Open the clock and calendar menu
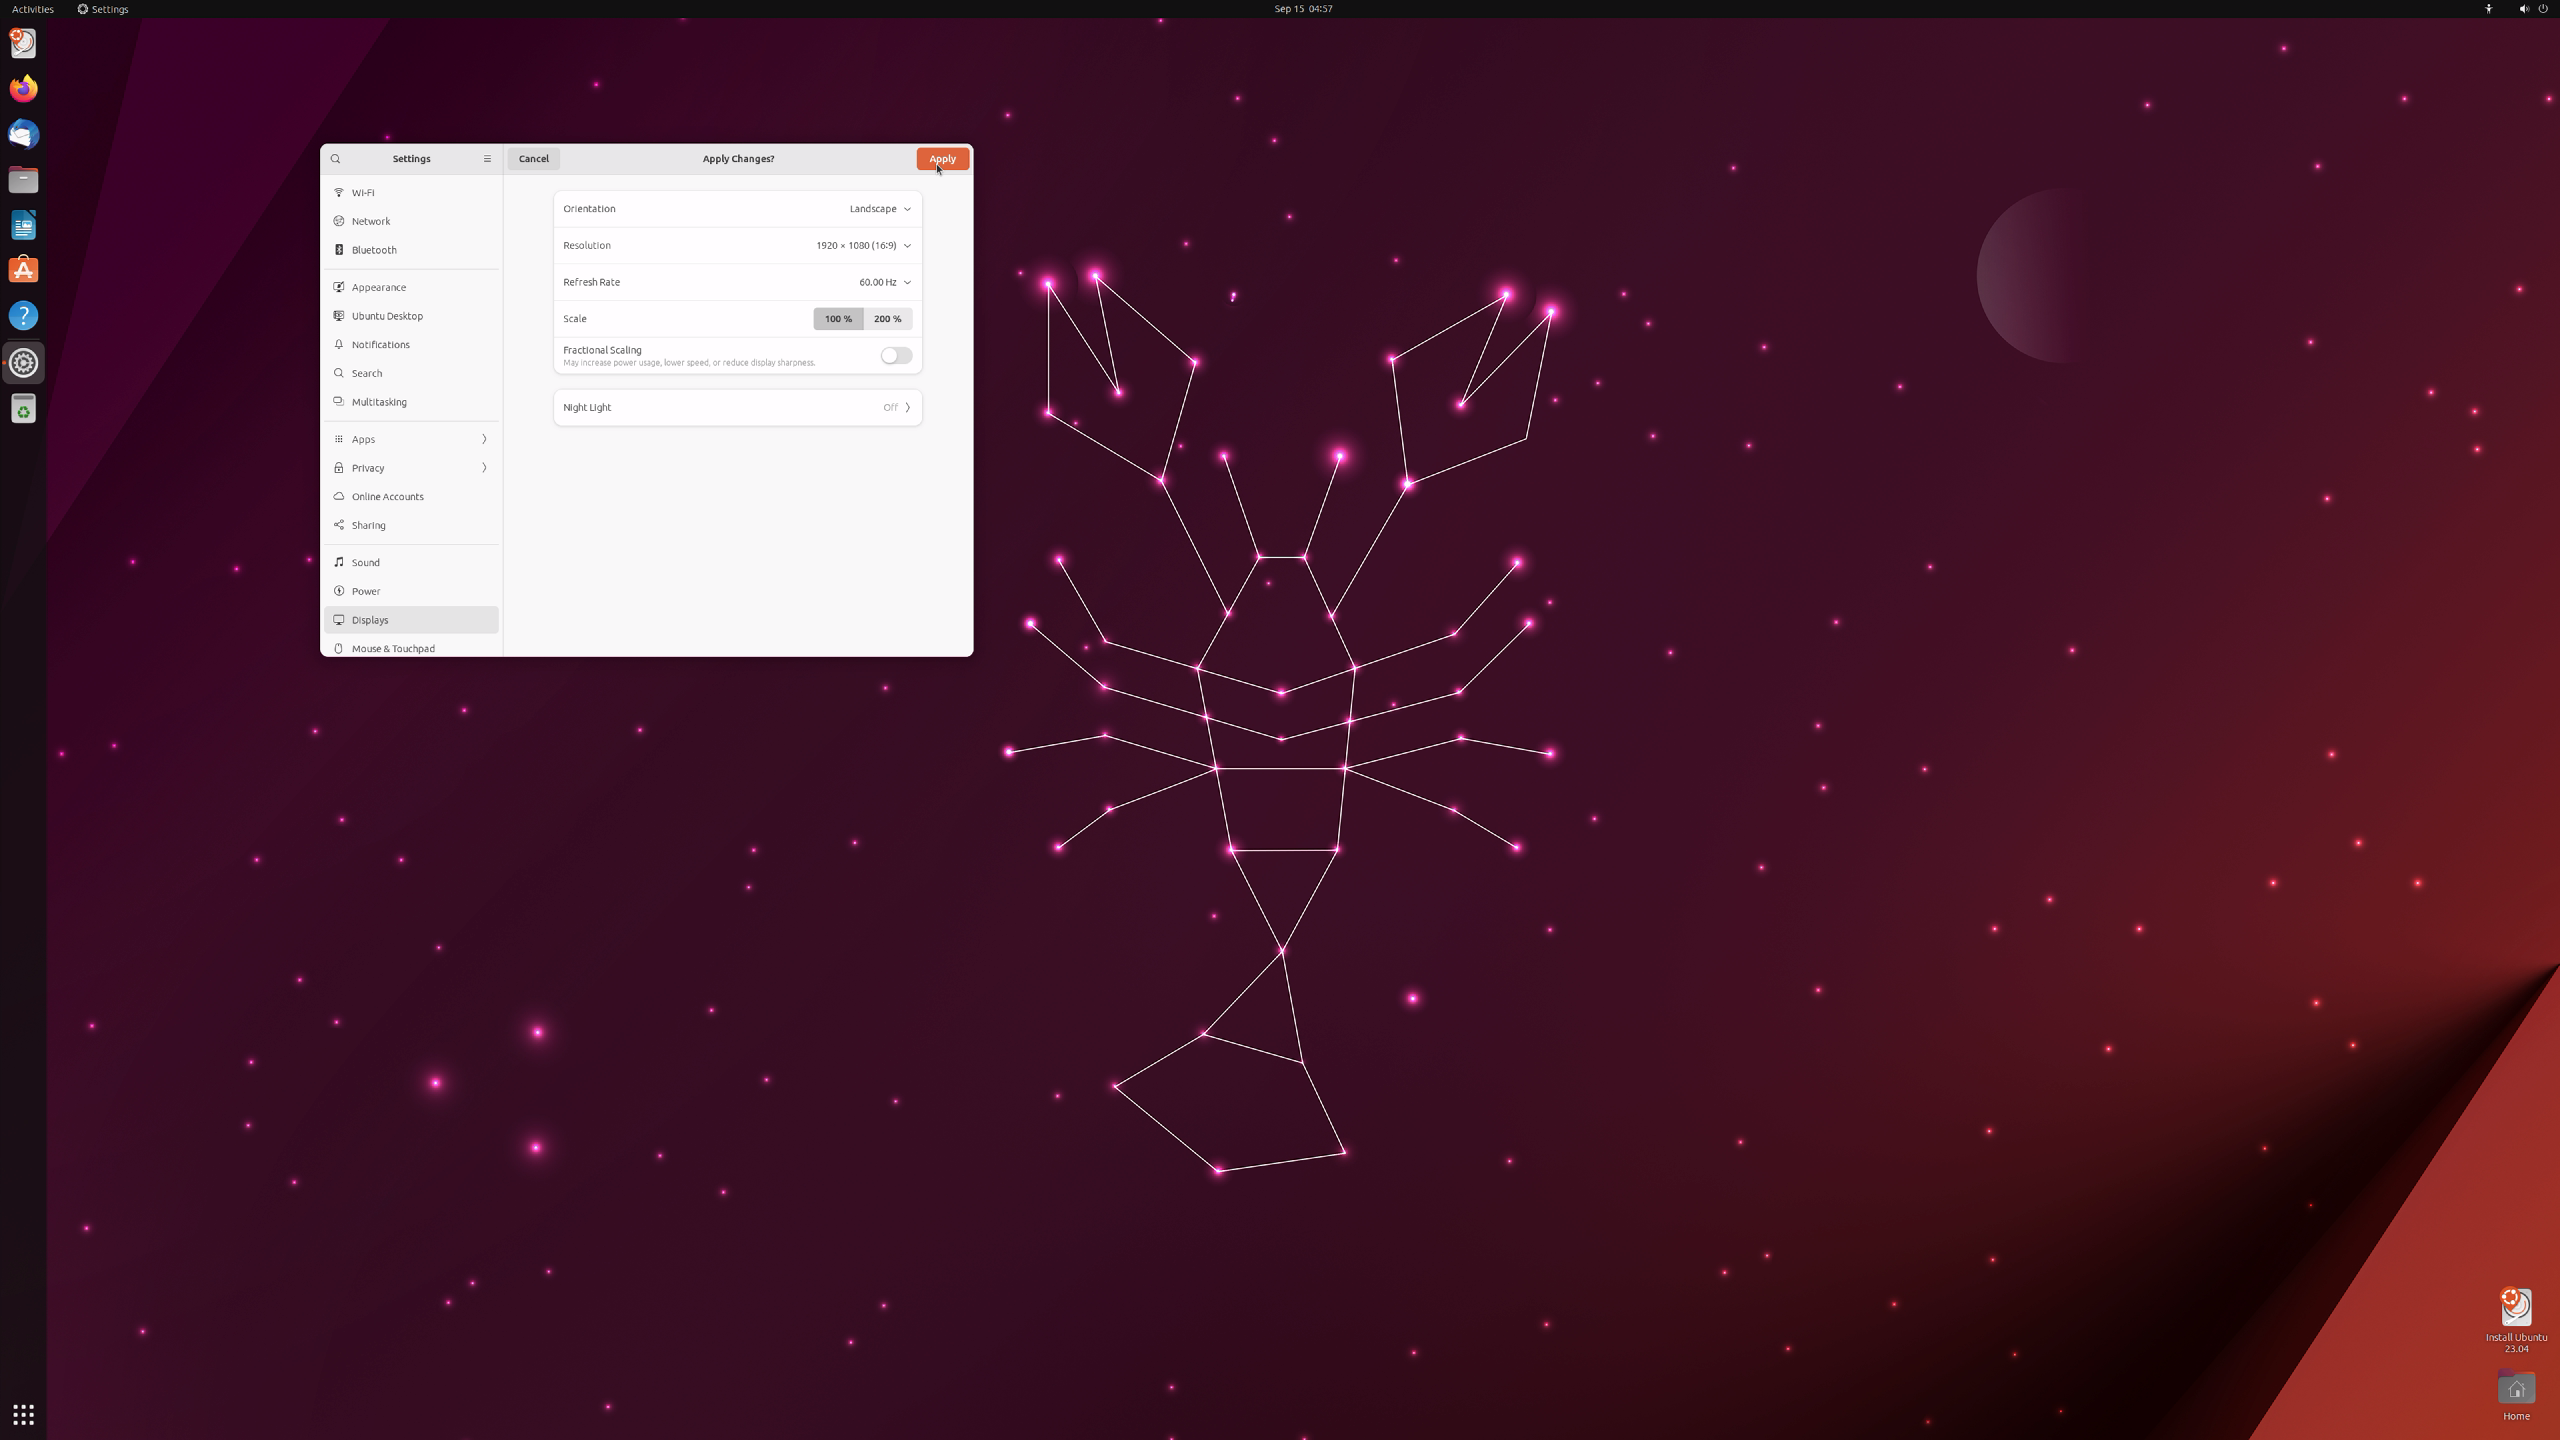2560x1440 pixels. pos(1303,9)
